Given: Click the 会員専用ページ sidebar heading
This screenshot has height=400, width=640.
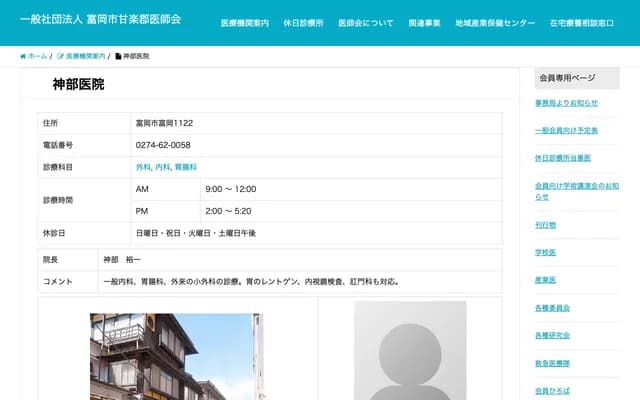Looking at the screenshot, I should 577,78.
